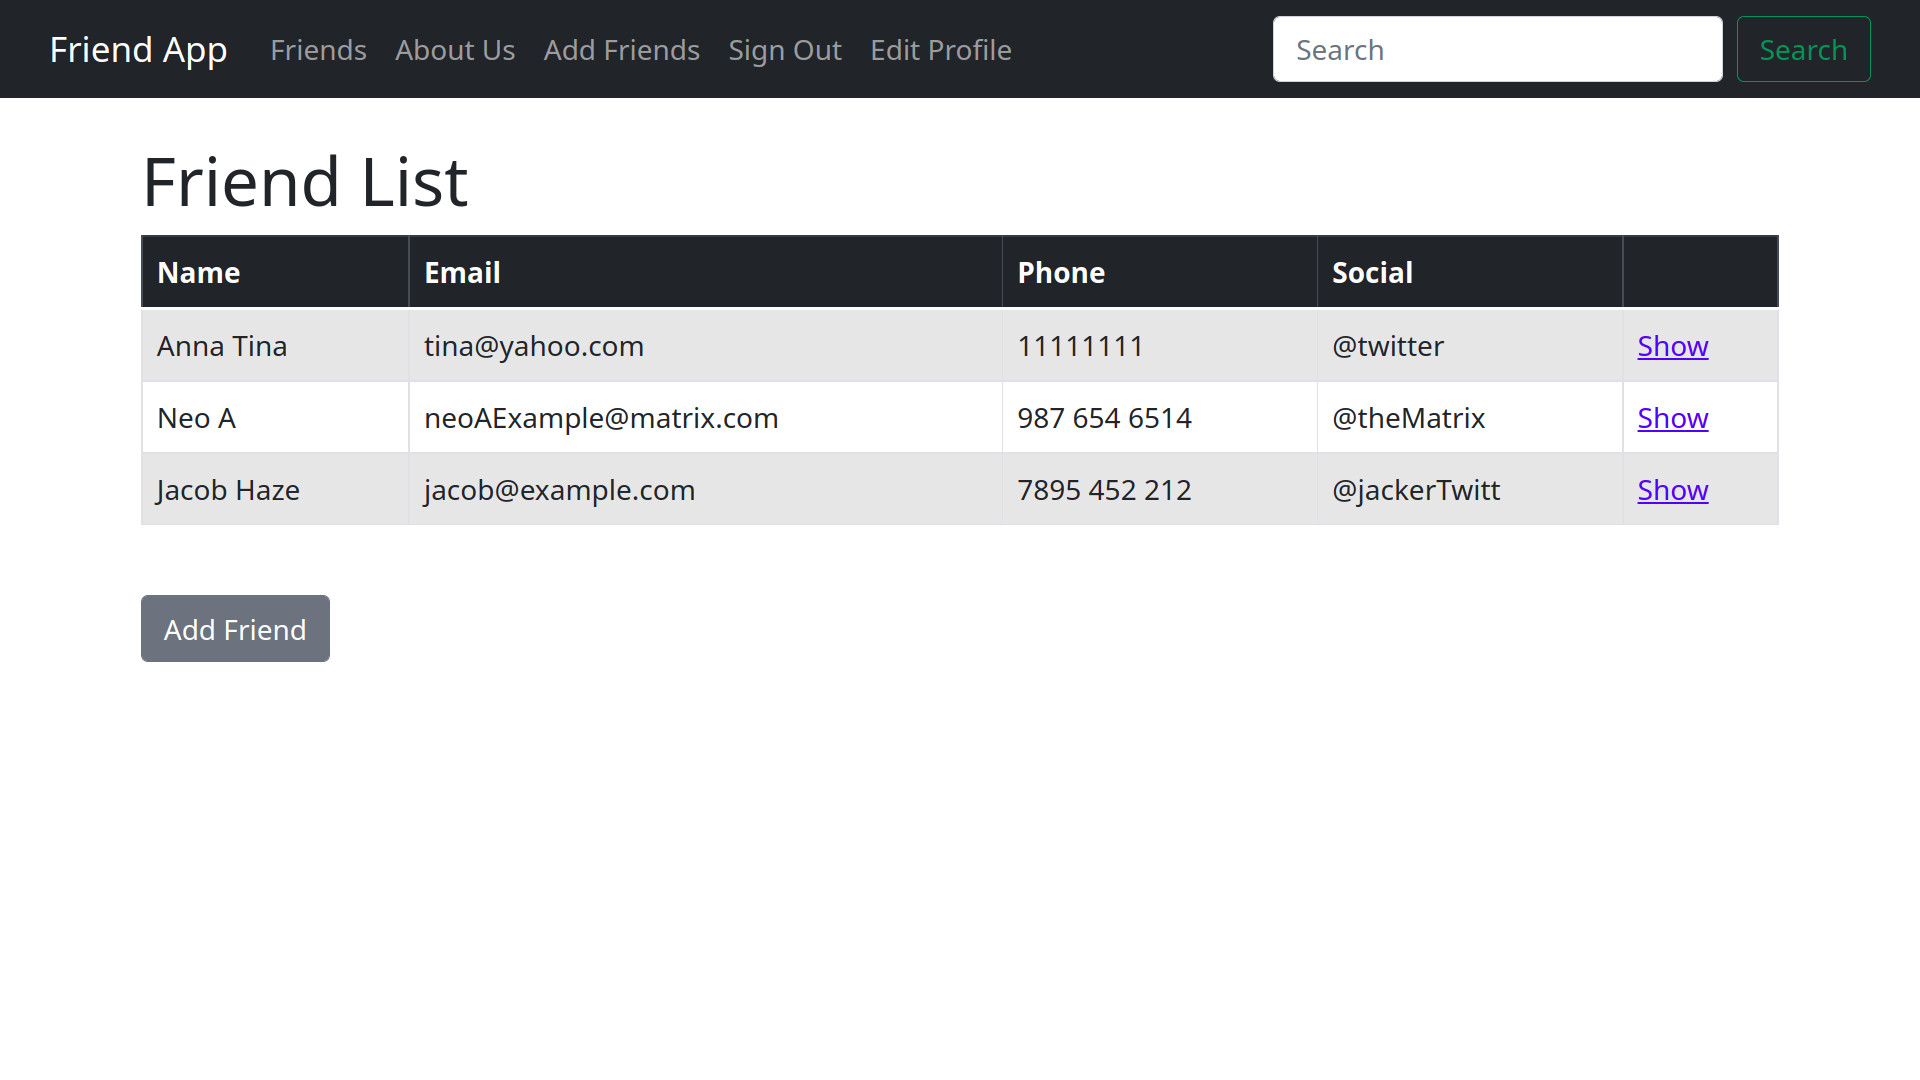This screenshot has height=1080, width=1920.
Task: Open Edit Profile page
Action: pos(940,50)
